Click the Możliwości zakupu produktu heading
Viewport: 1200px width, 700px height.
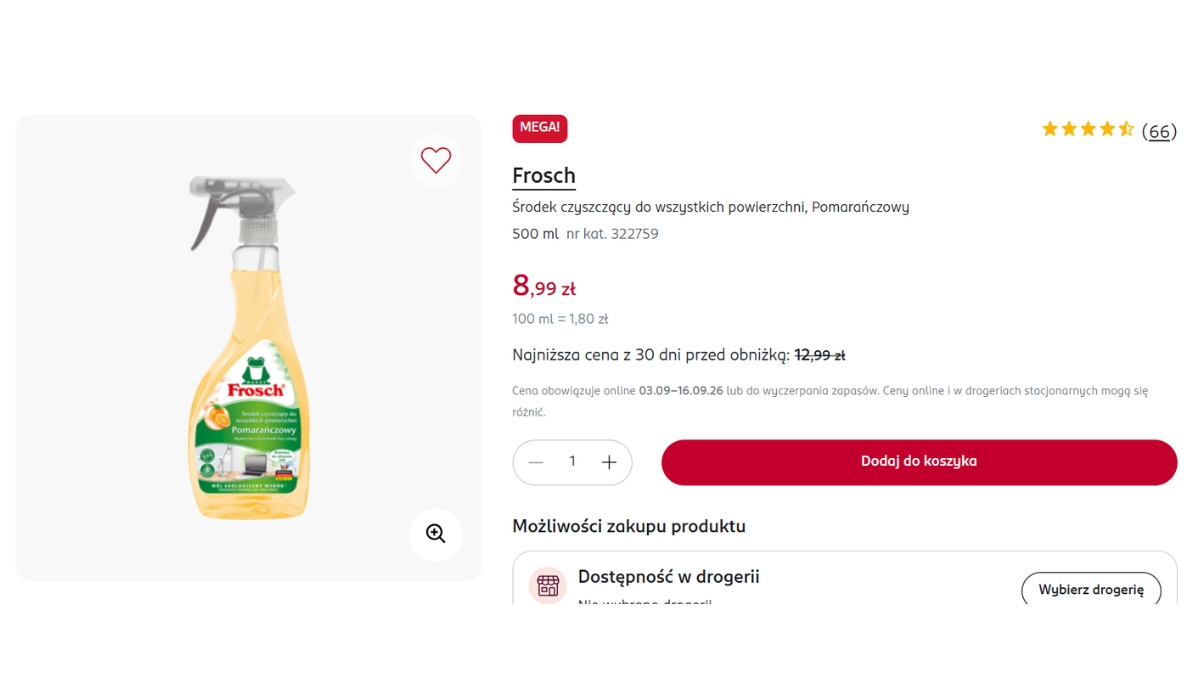[x=629, y=526]
